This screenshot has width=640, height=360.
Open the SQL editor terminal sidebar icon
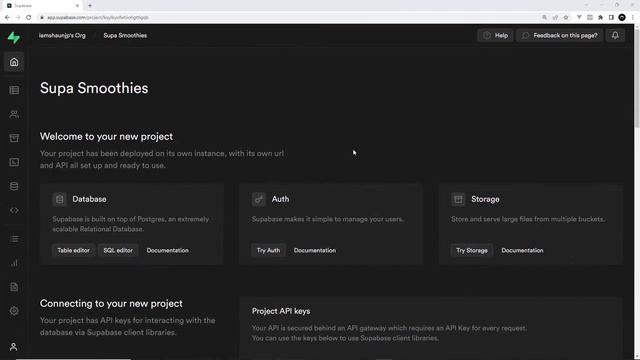coord(14,162)
